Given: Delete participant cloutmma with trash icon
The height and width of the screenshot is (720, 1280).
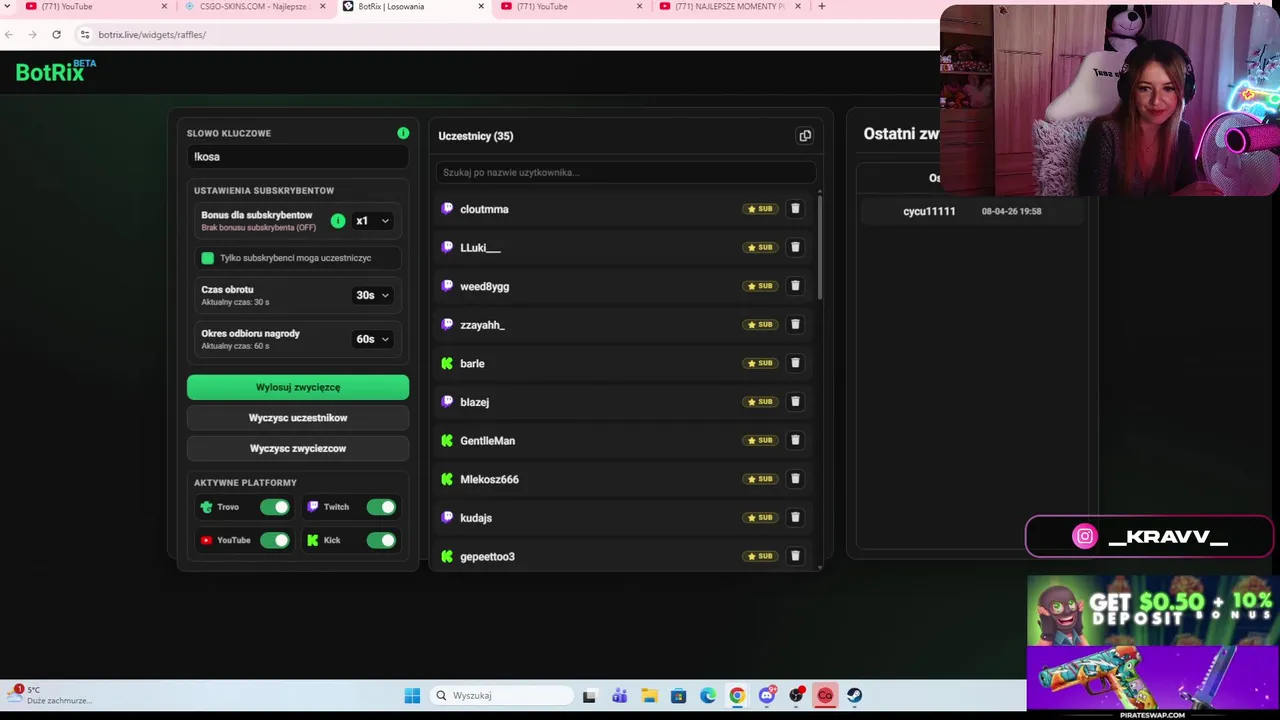Looking at the screenshot, I should click(x=795, y=209).
